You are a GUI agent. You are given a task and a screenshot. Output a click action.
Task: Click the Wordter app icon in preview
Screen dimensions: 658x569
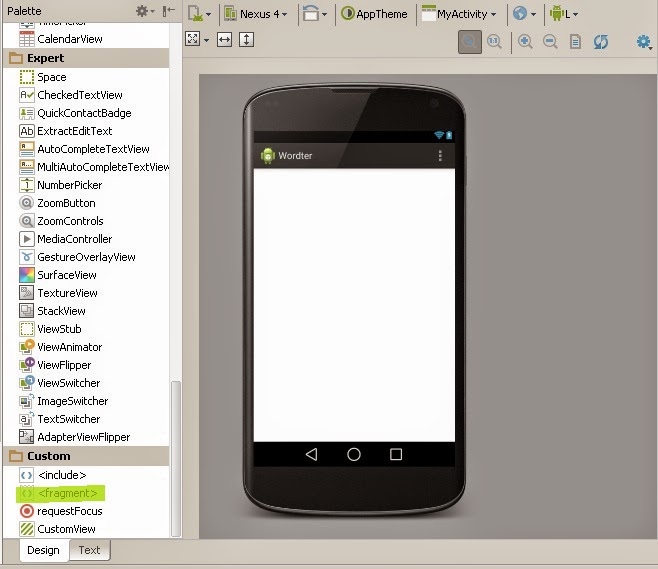(x=267, y=156)
